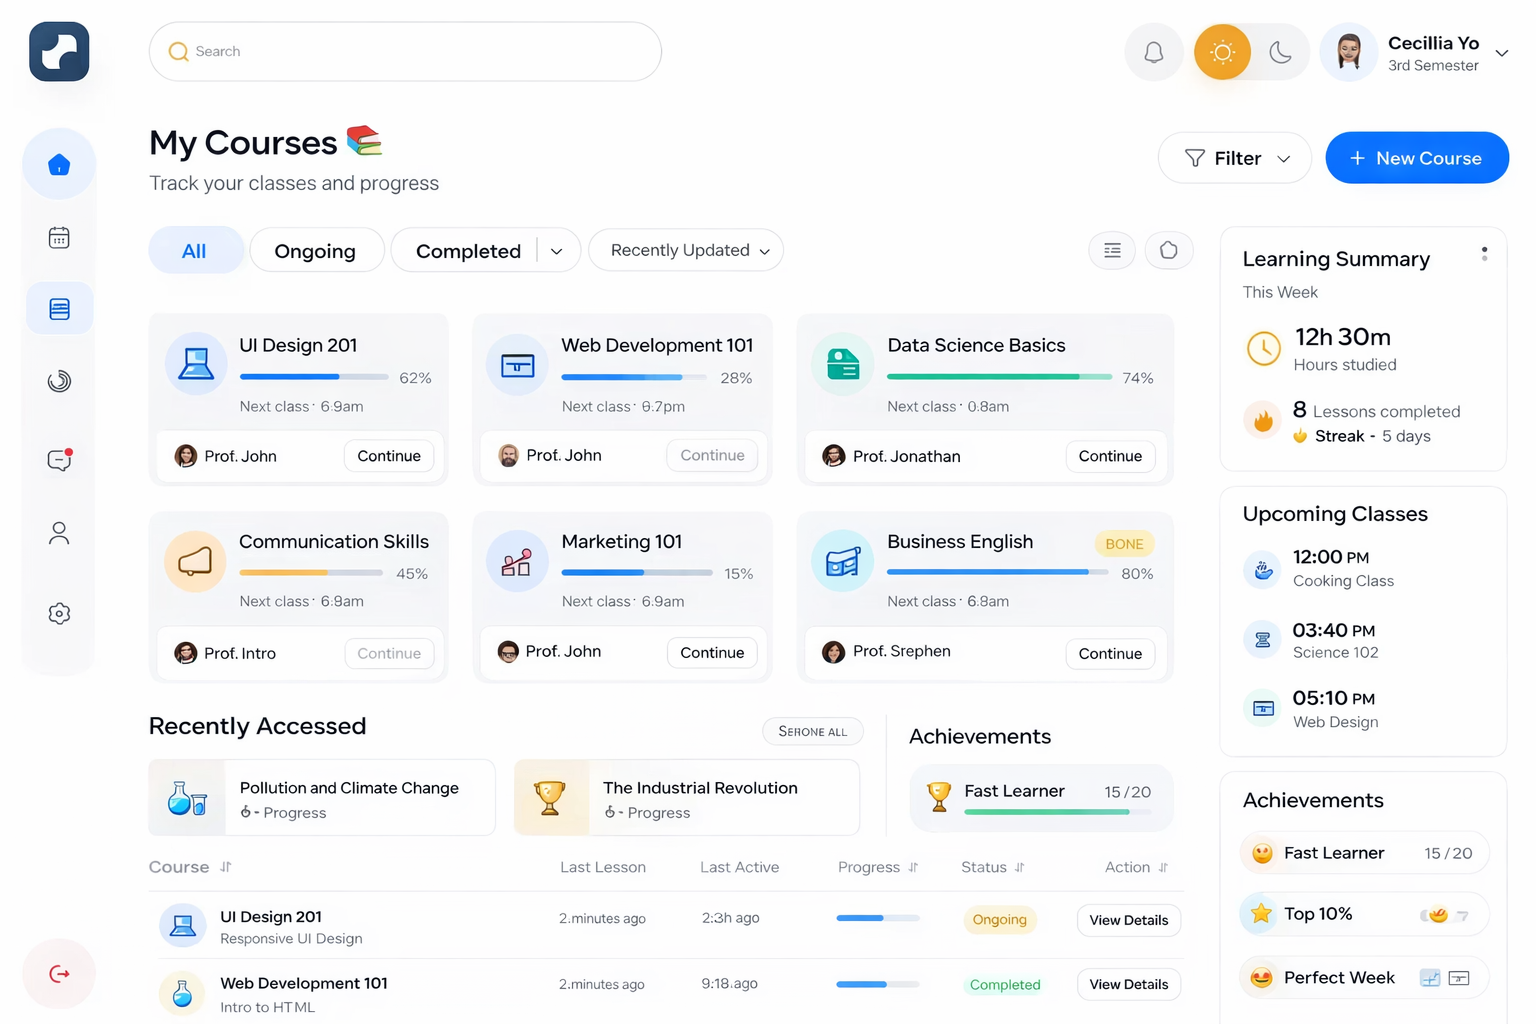Toggle the card view pentagon icon

click(x=1169, y=250)
